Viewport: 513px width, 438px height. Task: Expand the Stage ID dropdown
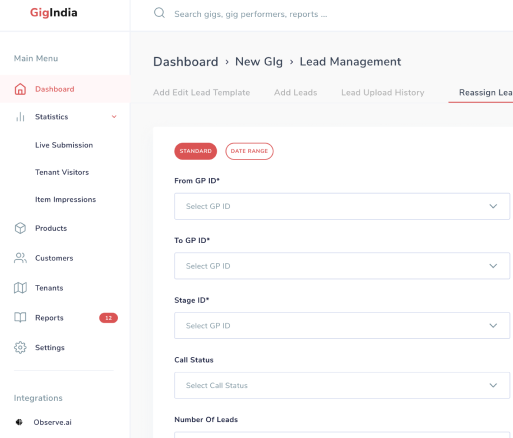[x=342, y=326]
